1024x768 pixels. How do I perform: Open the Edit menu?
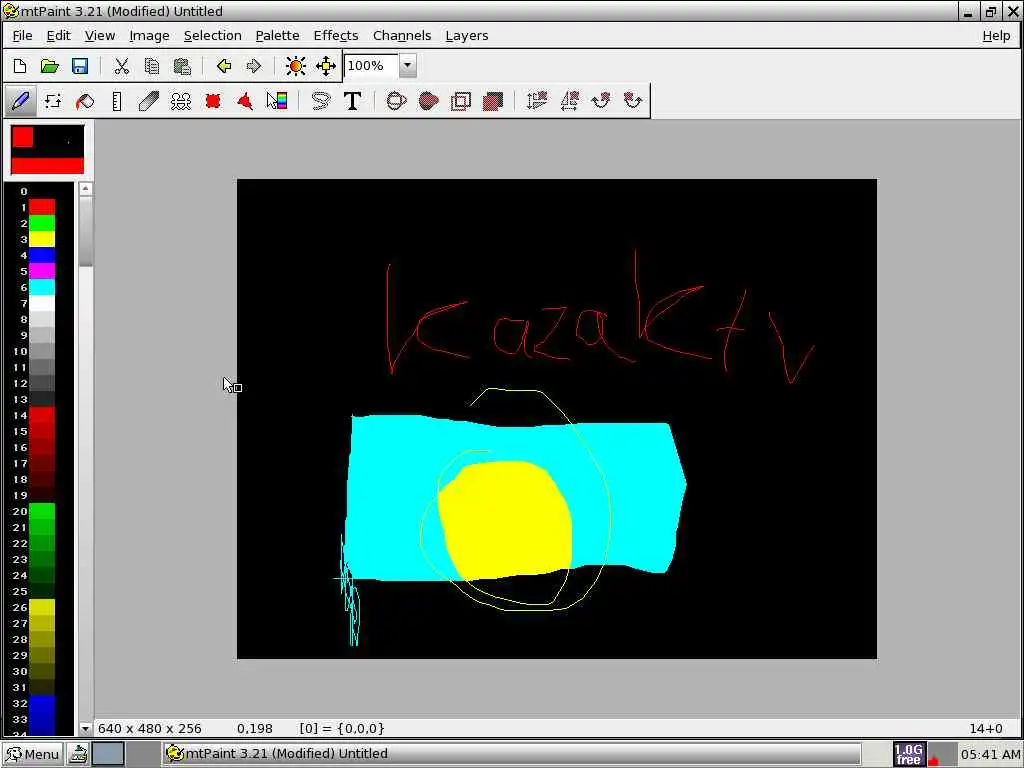click(58, 36)
